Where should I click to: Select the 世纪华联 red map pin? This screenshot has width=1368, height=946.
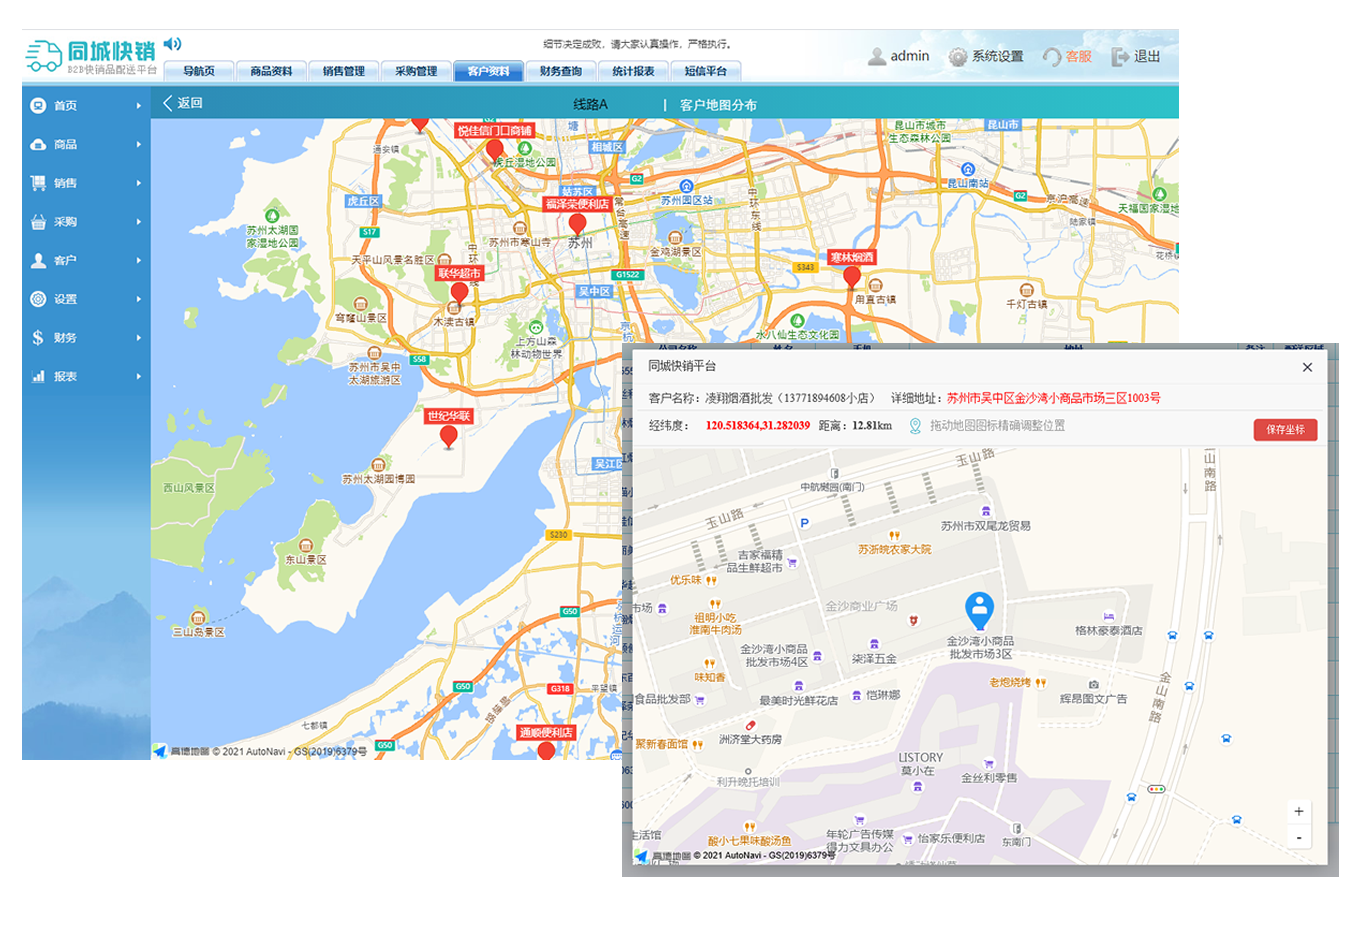click(x=449, y=437)
